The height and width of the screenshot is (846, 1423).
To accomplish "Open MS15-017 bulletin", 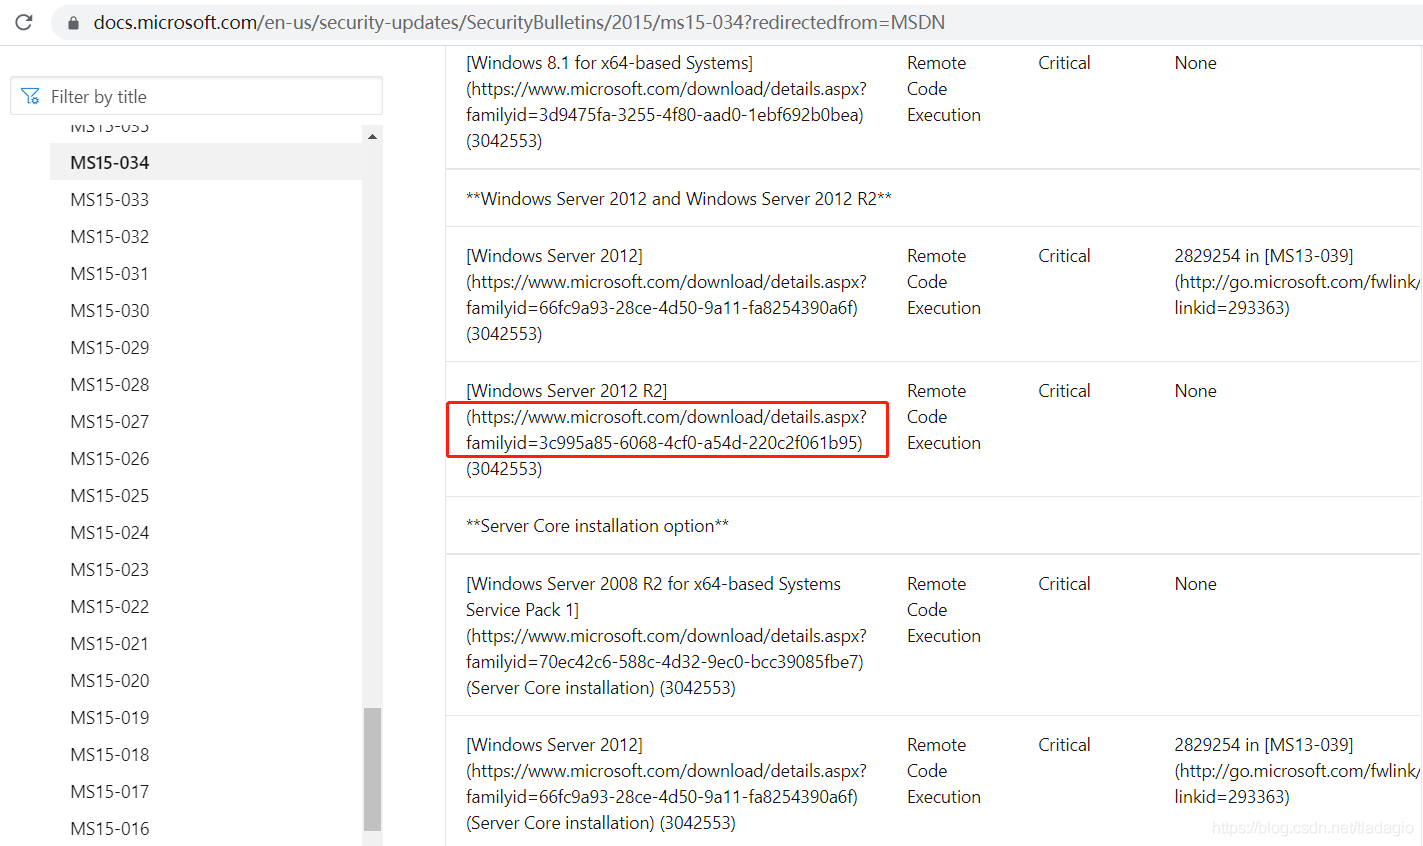I will point(109,791).
